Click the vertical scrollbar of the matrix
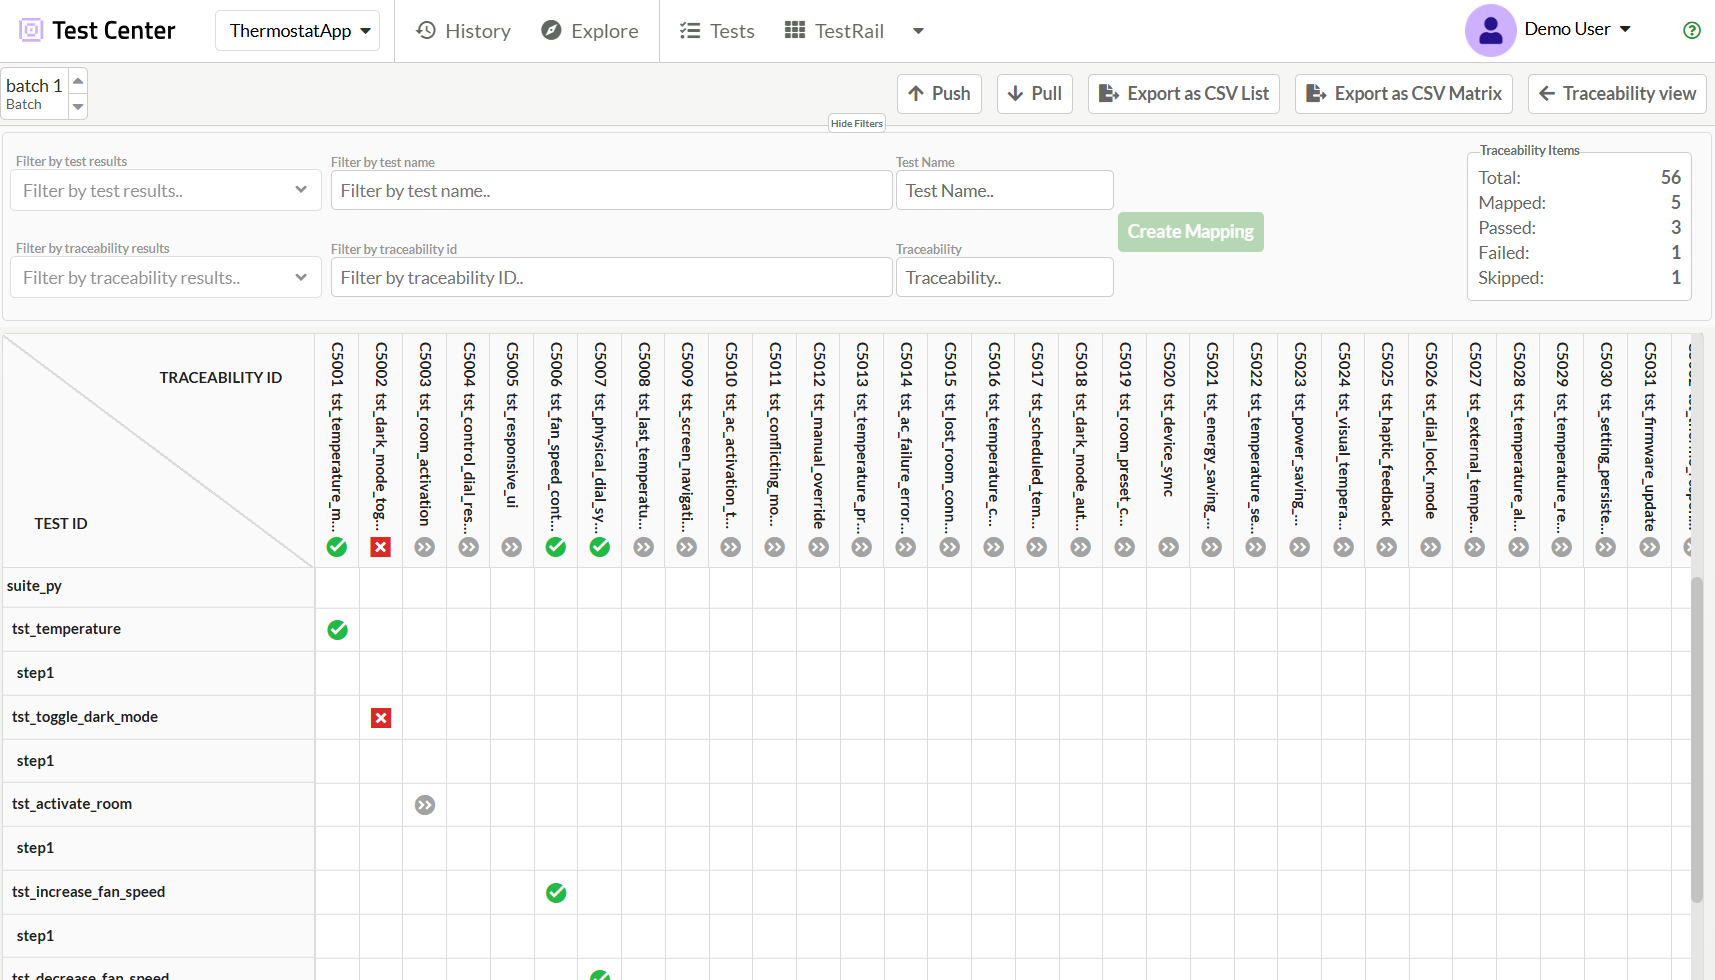The image size is (1715, 980). pos(1696,740)
